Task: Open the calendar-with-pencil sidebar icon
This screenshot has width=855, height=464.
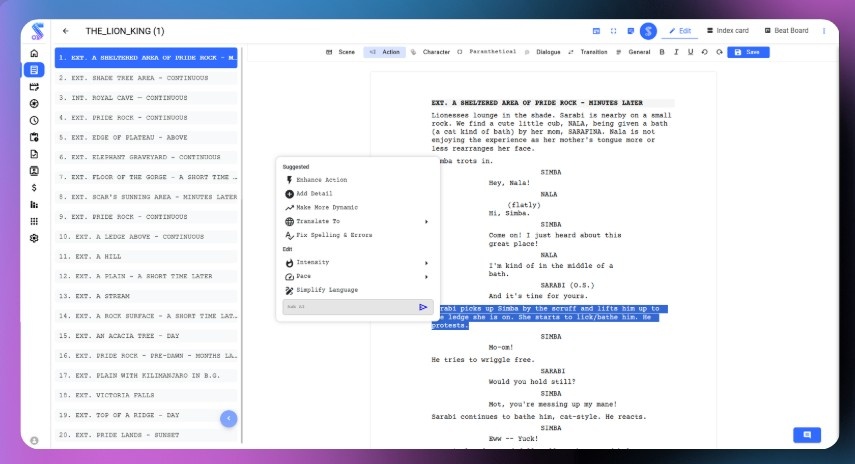Action: click(x=34, y=87)
